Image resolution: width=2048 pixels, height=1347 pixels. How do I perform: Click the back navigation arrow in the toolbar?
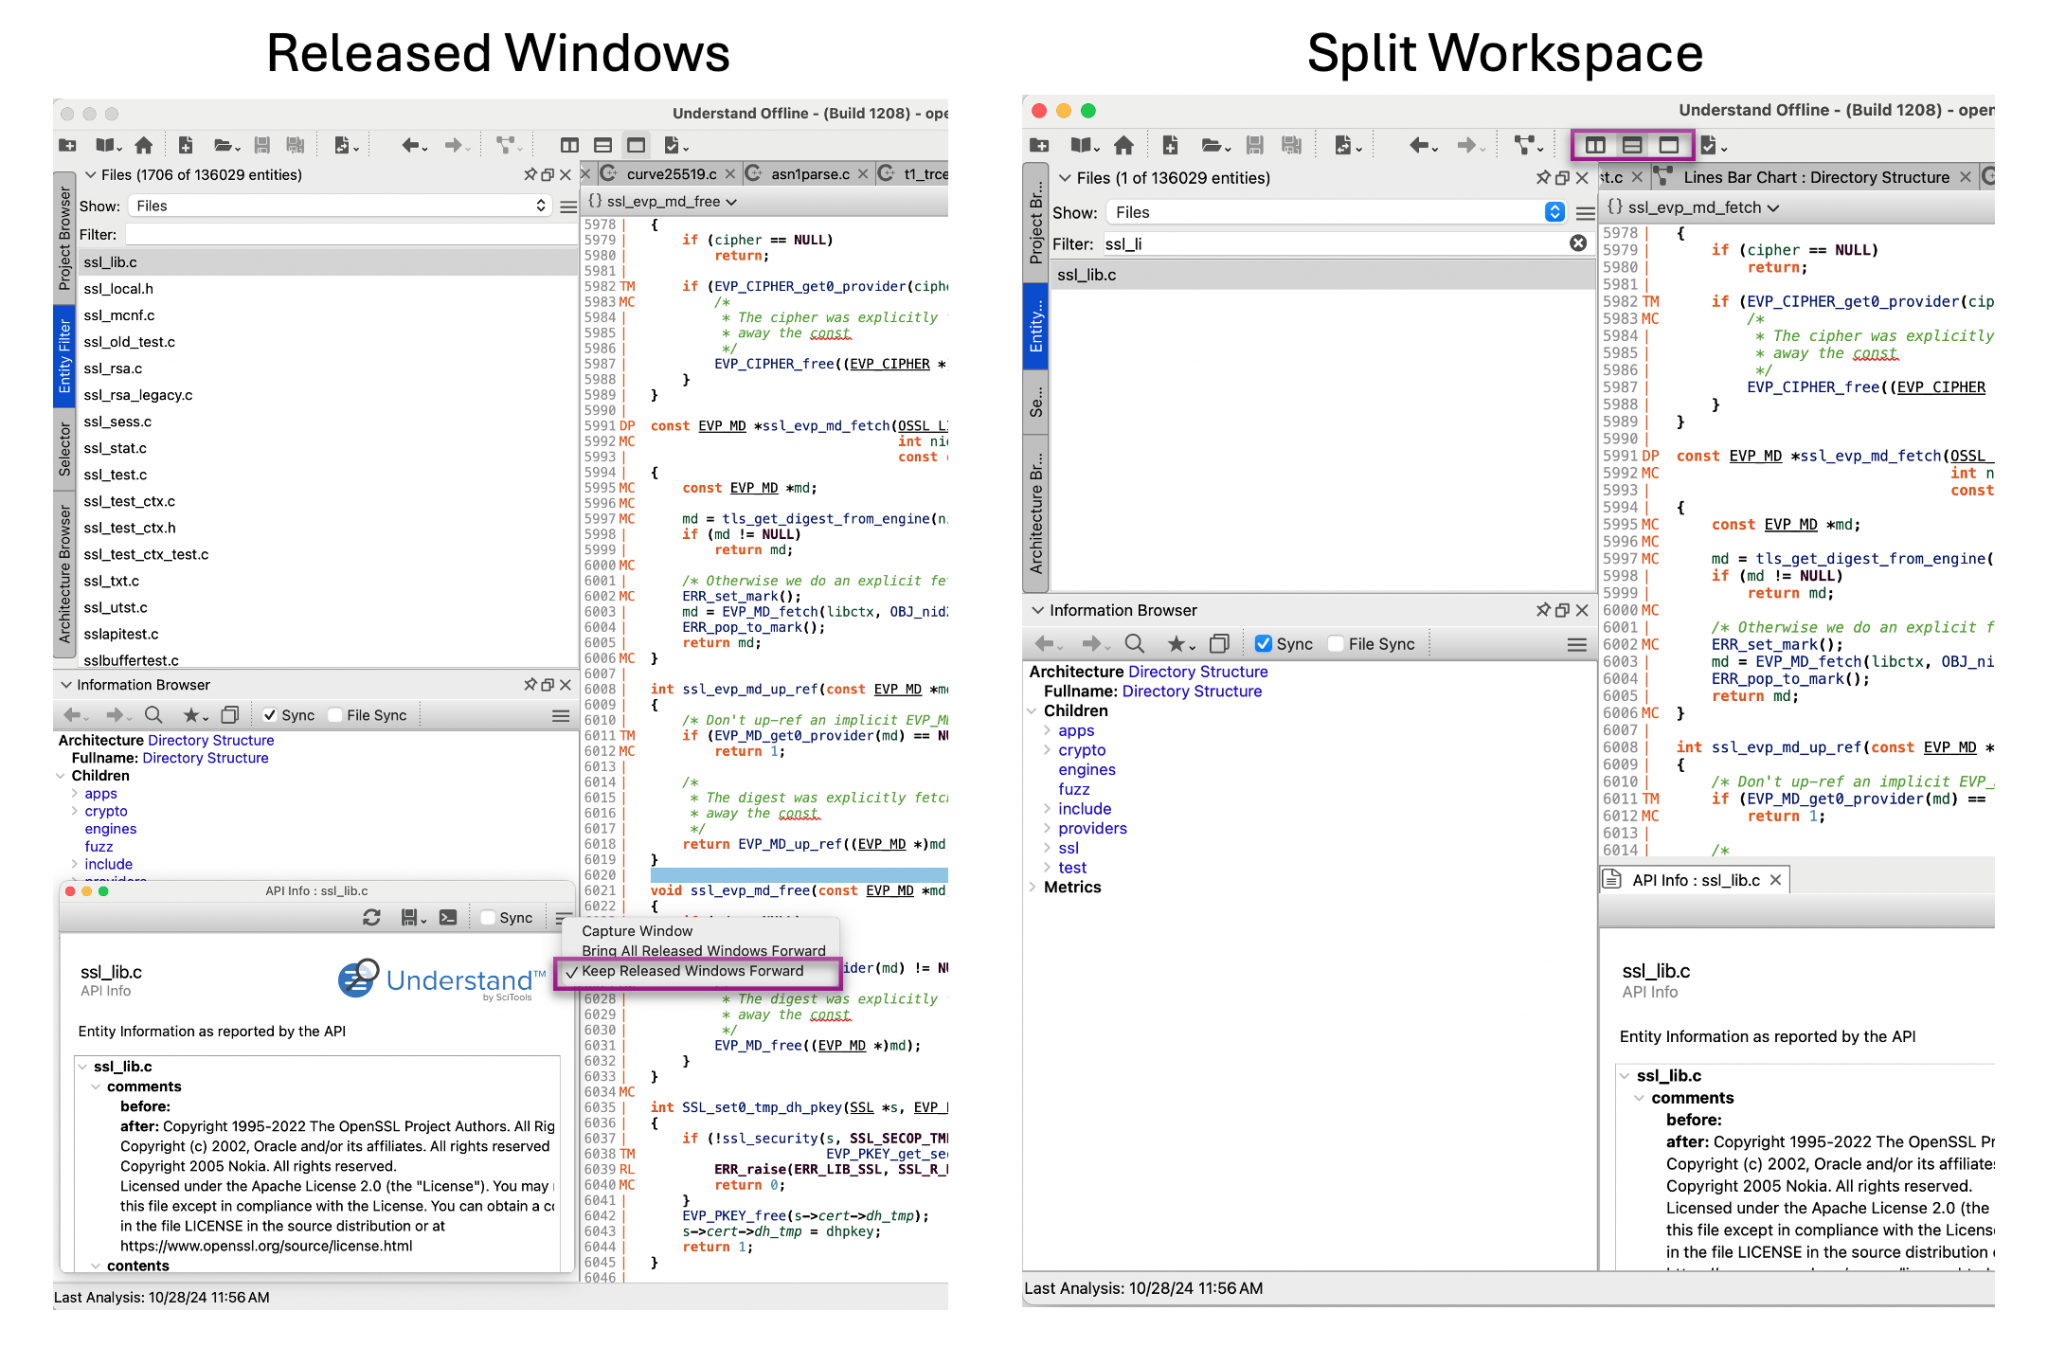click(x=410, y=145)
